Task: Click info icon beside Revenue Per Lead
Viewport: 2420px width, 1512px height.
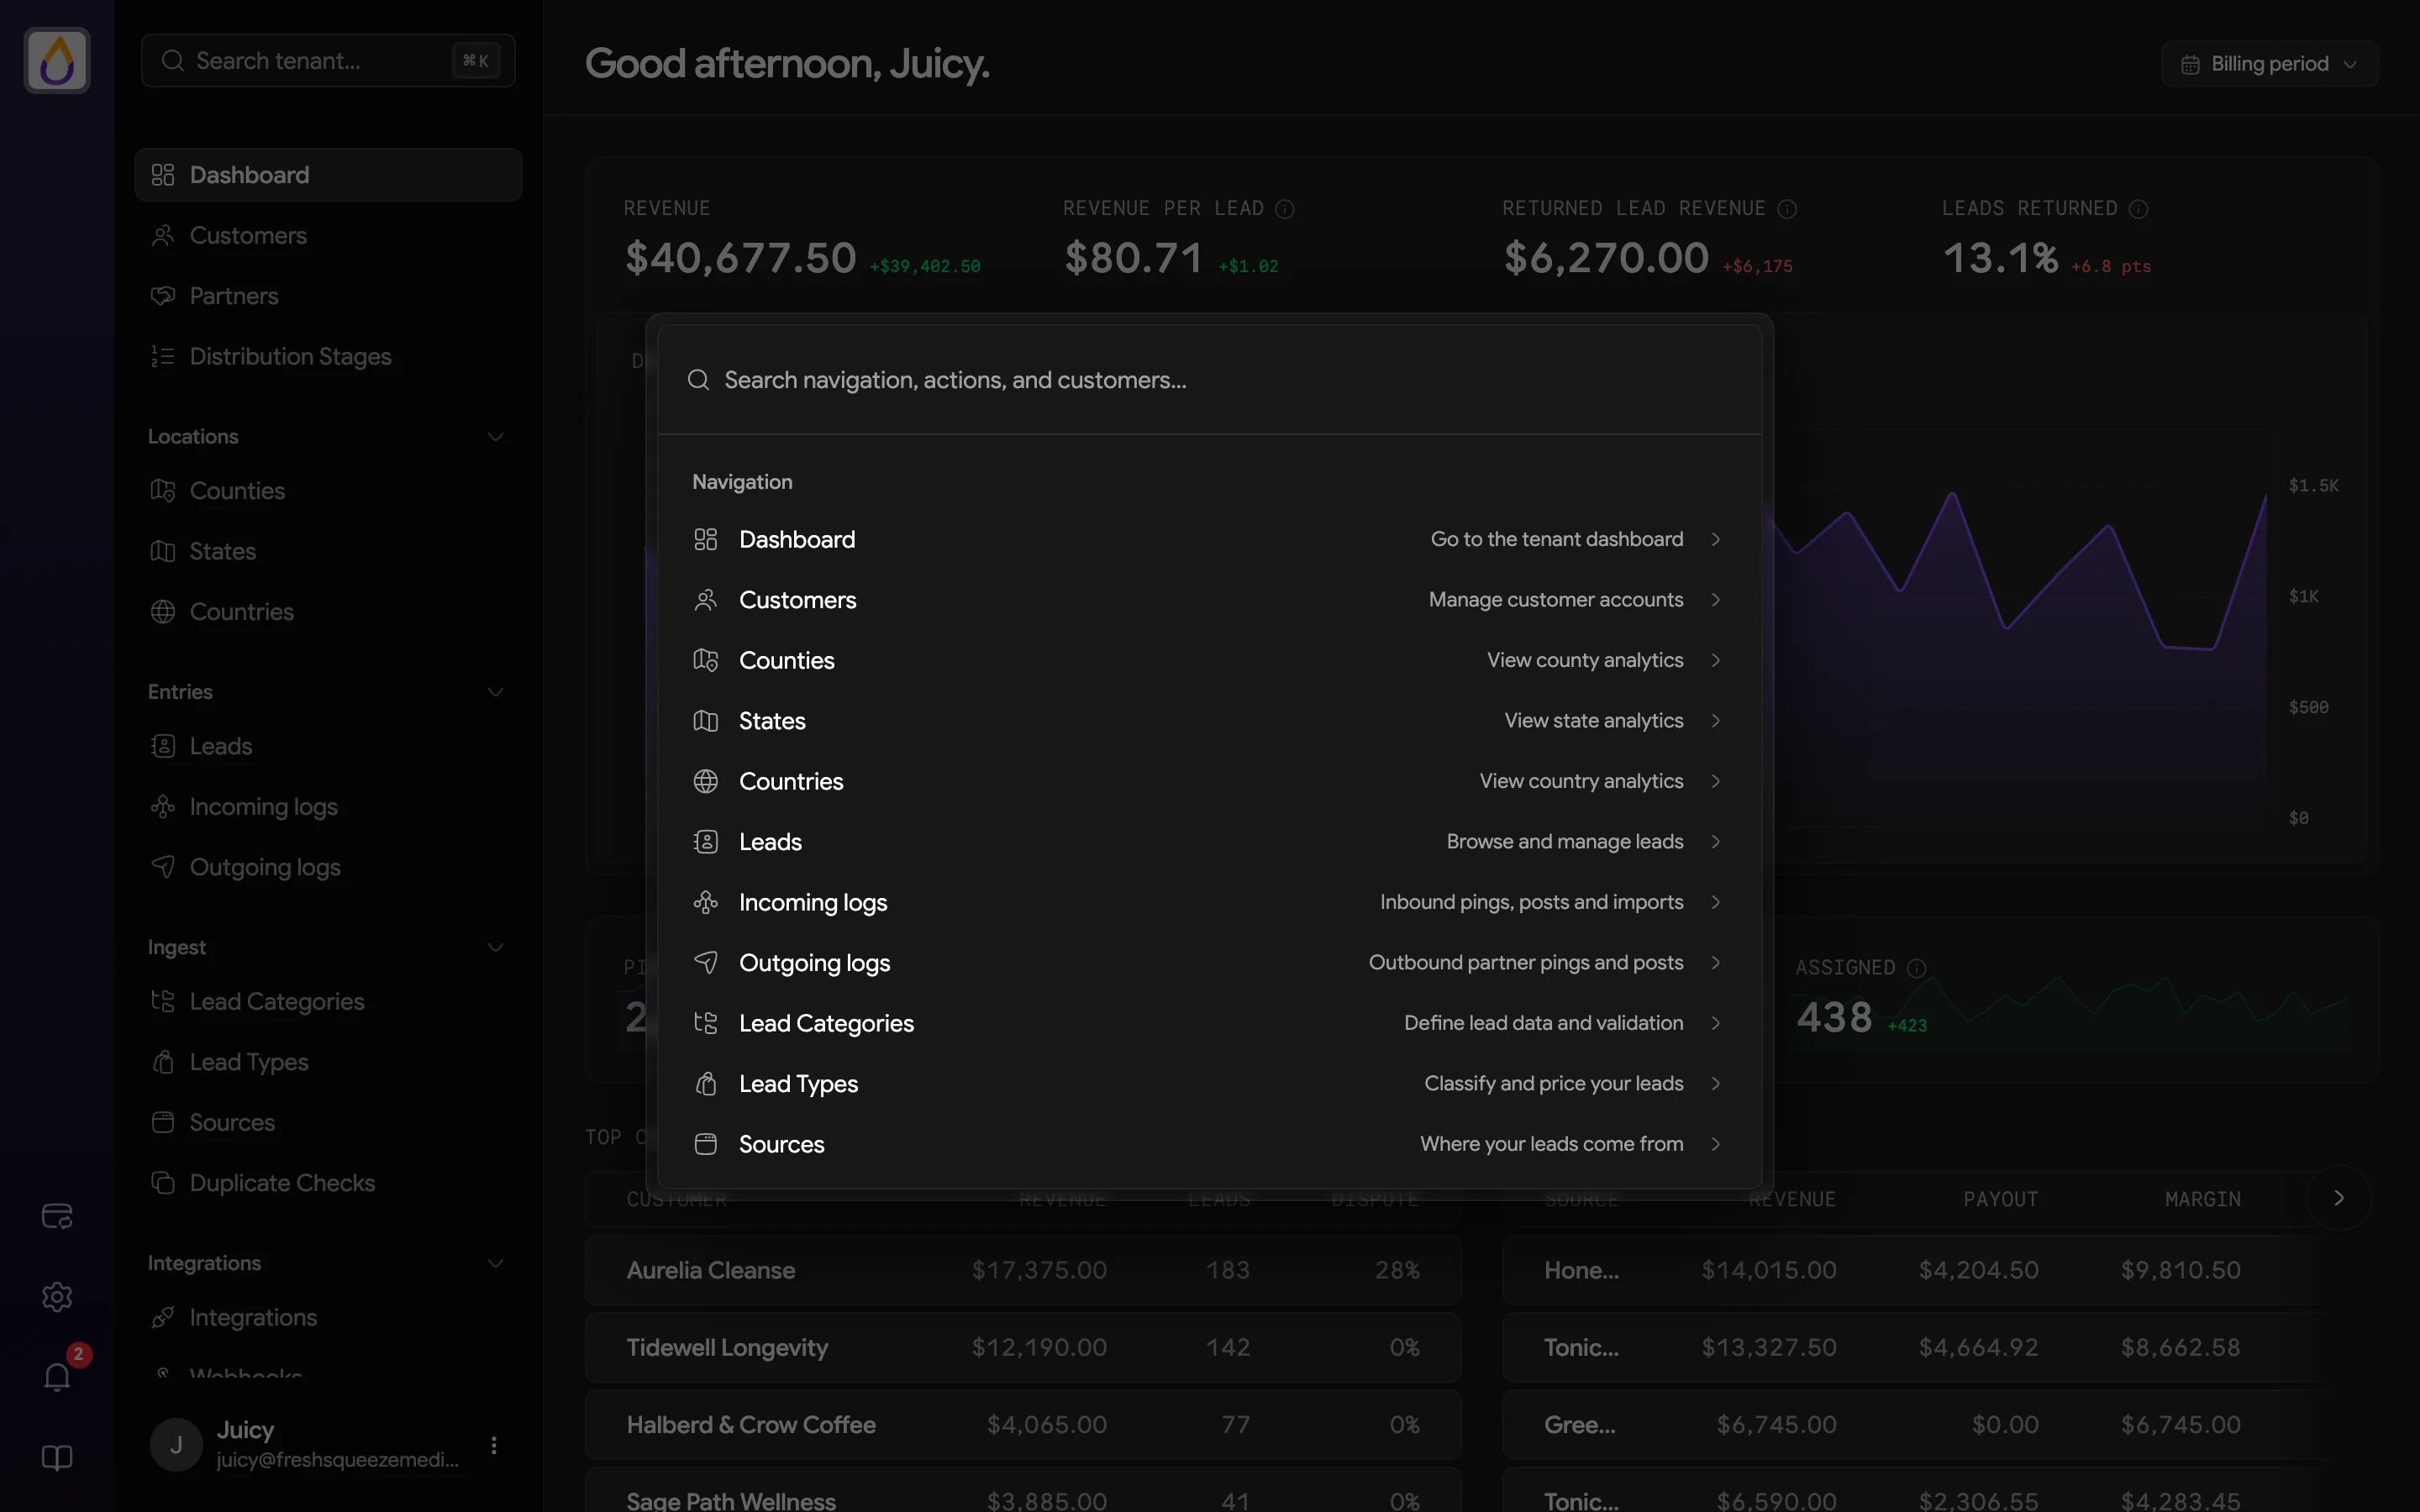Action: coord(1285,209)
